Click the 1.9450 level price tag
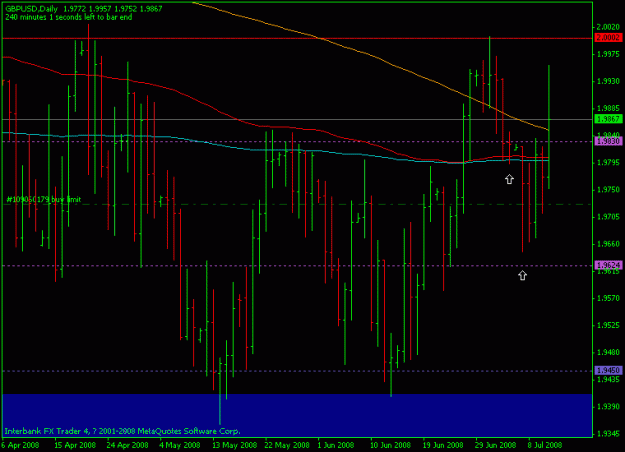 [608, 370]
